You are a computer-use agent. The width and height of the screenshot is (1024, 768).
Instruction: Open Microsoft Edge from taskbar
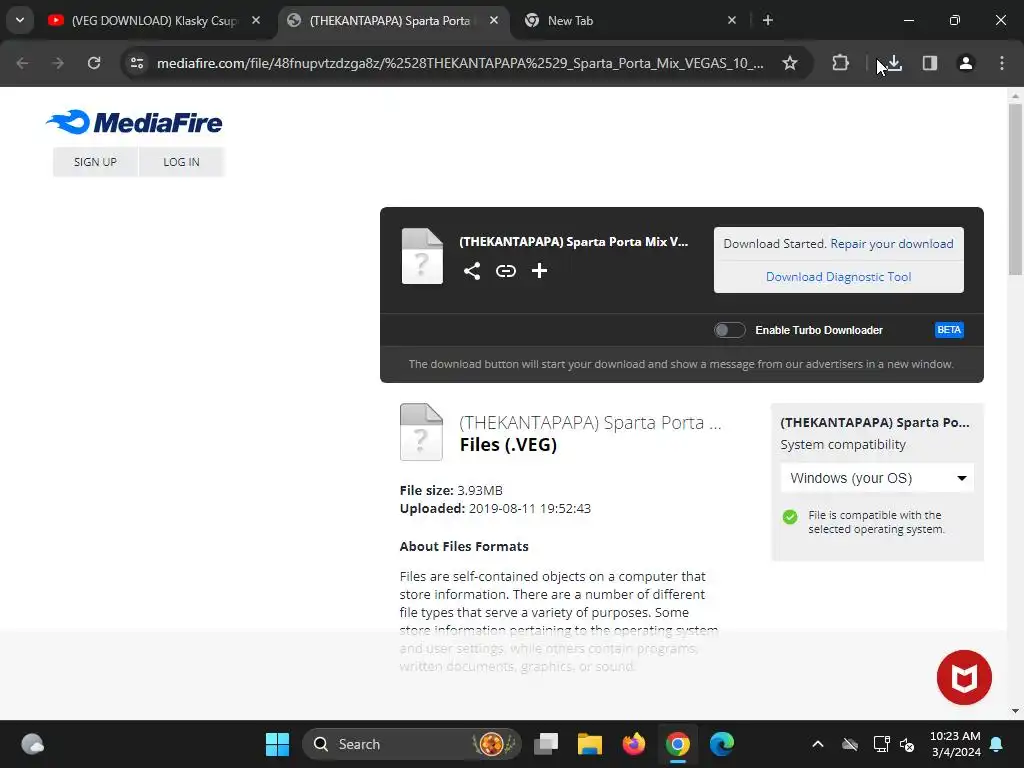(722, 744)
